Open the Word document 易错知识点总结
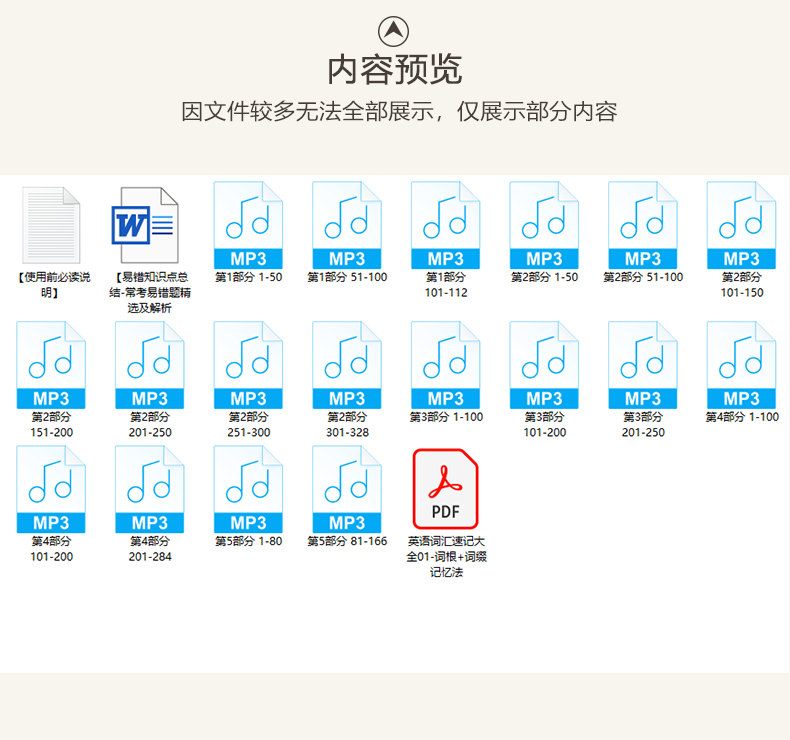 point(145,225)
